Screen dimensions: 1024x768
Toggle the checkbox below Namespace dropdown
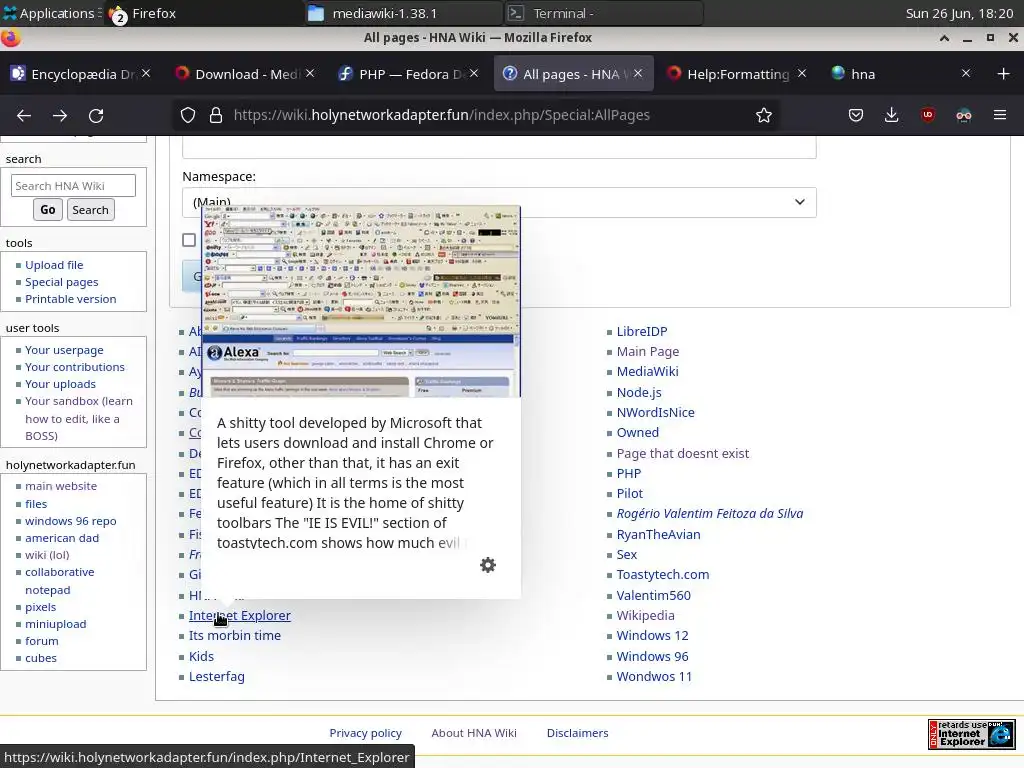[x=189, y=240]
